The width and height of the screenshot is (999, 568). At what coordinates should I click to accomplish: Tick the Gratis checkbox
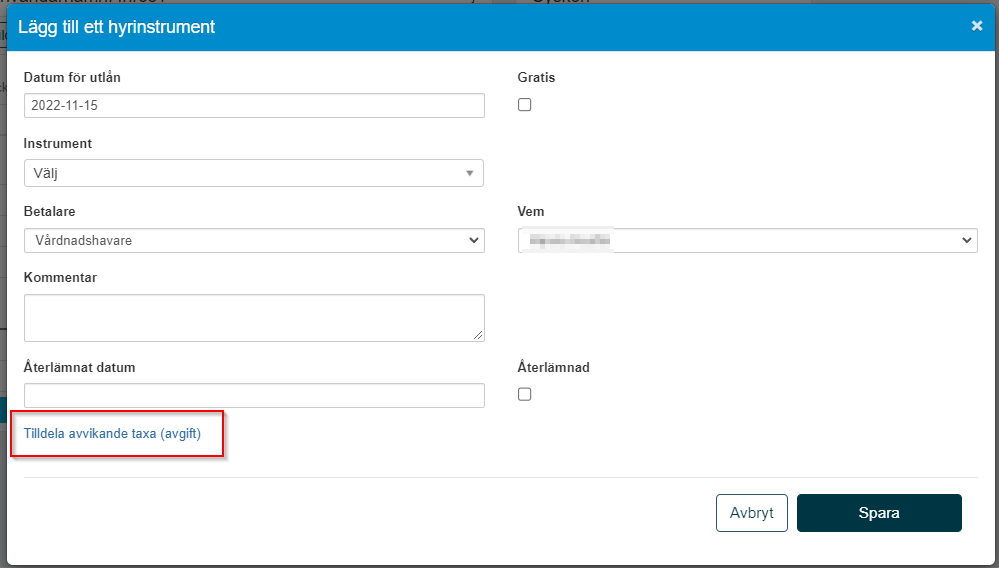[524, 104]
